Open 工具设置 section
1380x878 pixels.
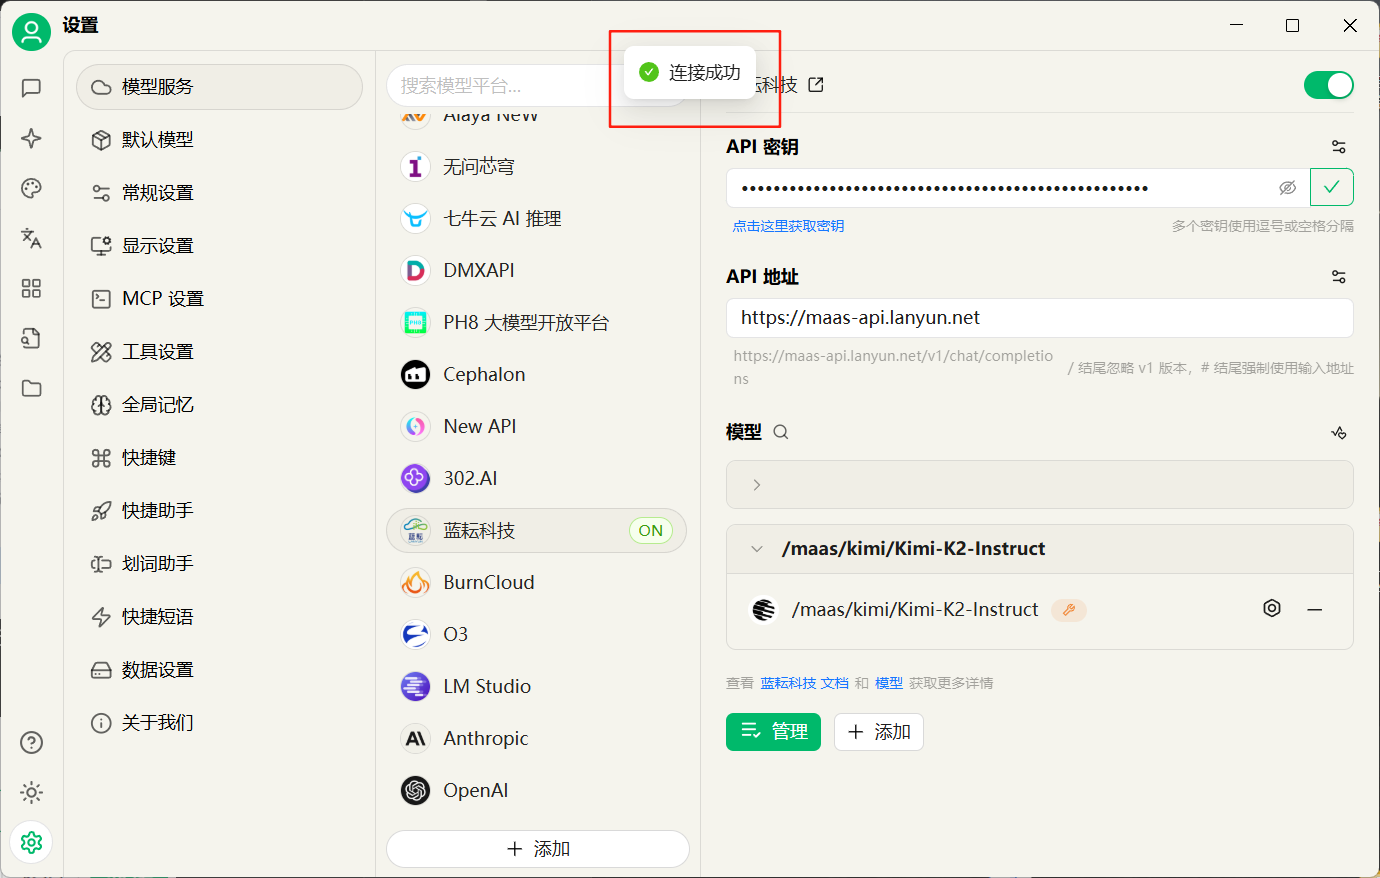click(219, 352)
